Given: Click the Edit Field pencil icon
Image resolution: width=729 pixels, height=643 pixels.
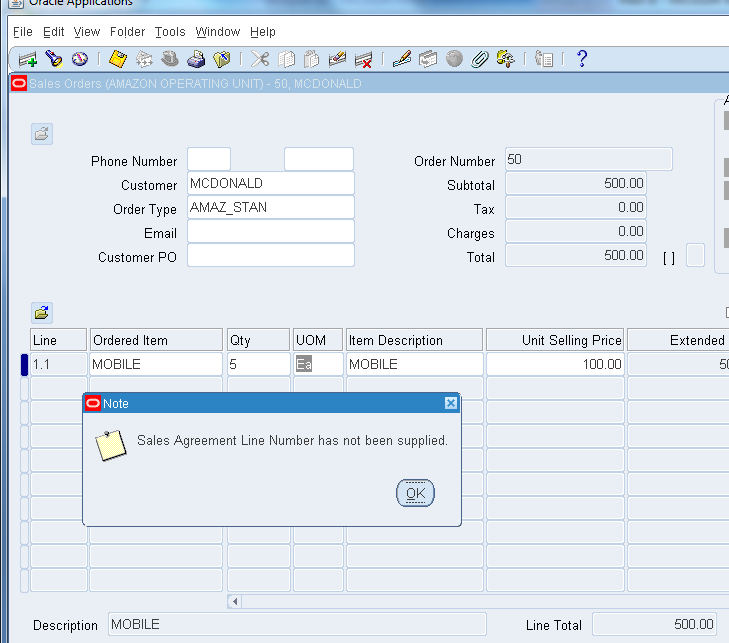Looking at the screenshot, I should 402,59.
